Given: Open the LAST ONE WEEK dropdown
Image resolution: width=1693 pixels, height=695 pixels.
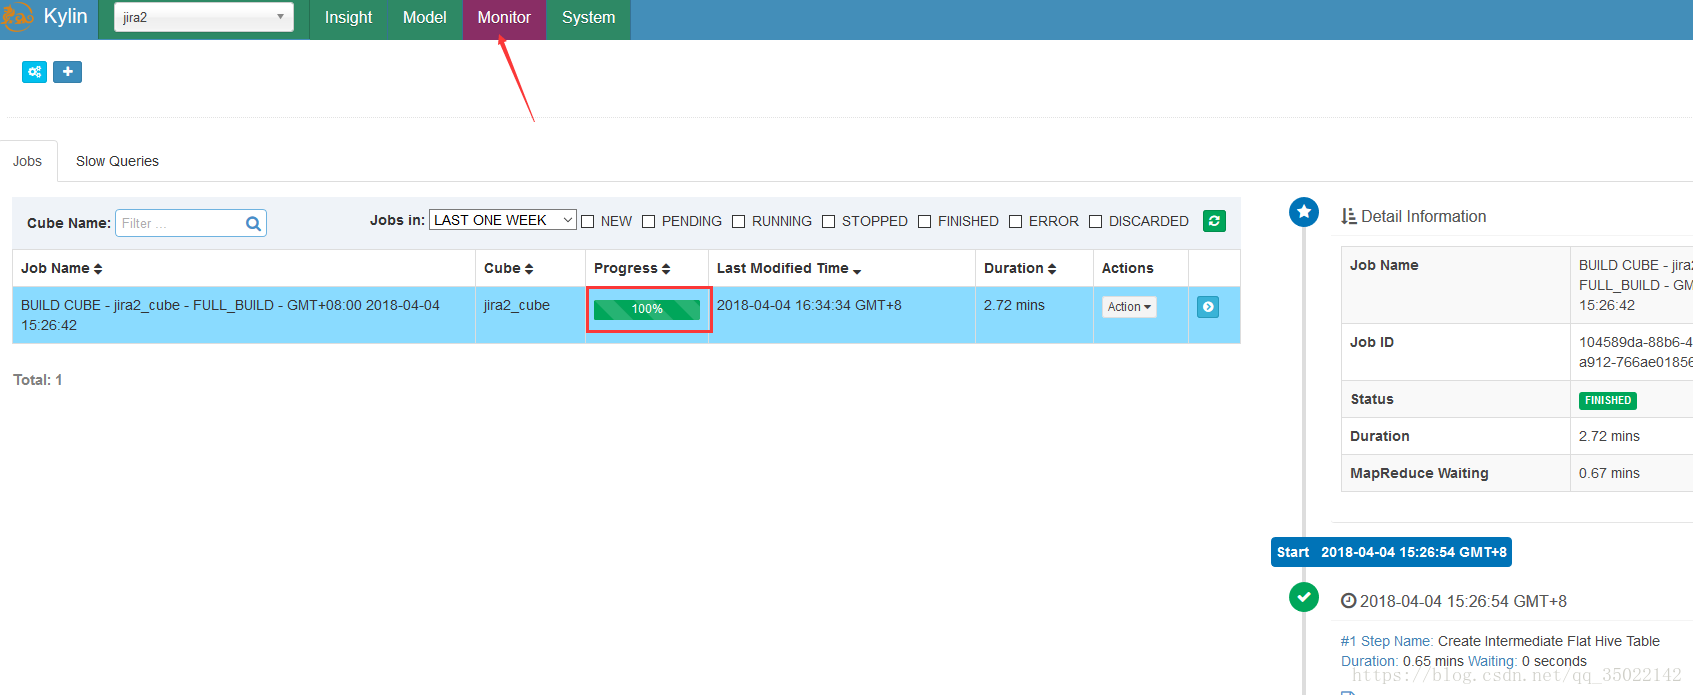Looking at the screenshot, I should point(503,220).
